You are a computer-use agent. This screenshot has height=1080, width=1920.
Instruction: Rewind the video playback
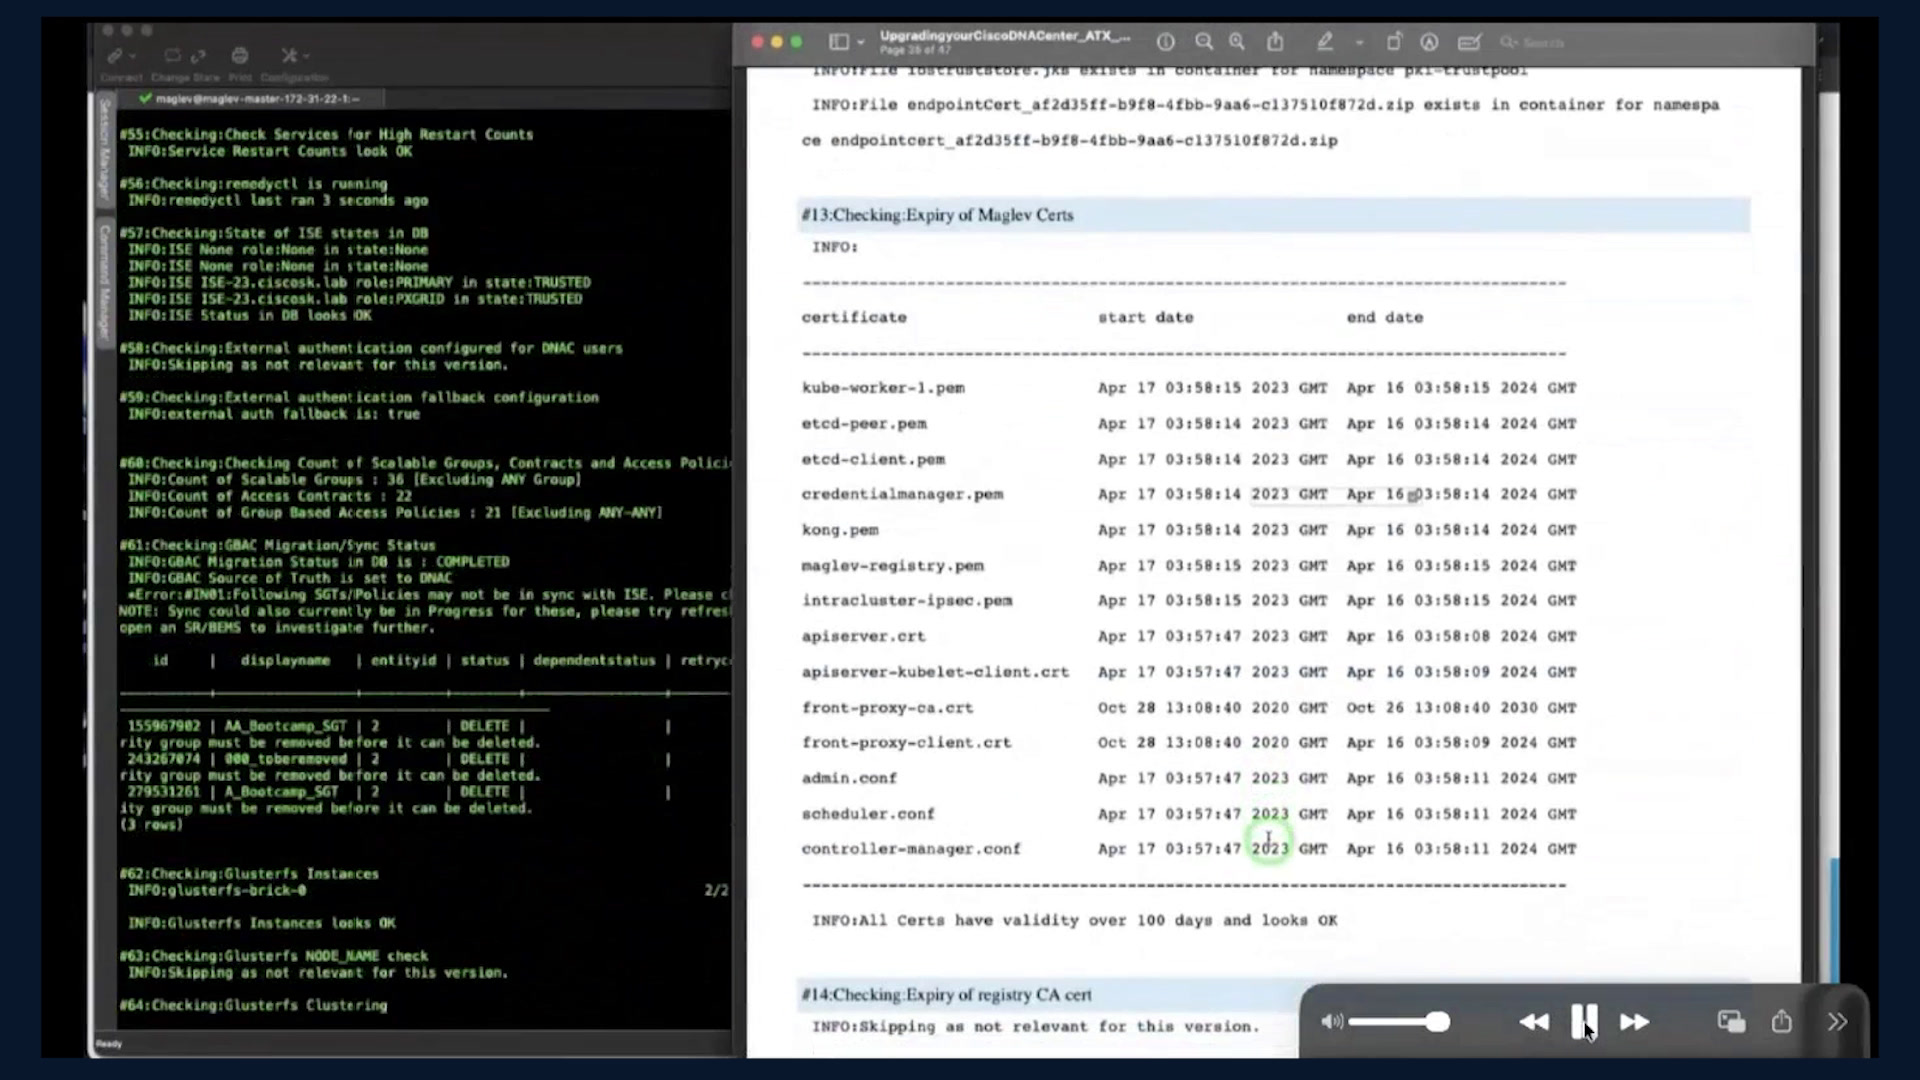[1534, 1022]
